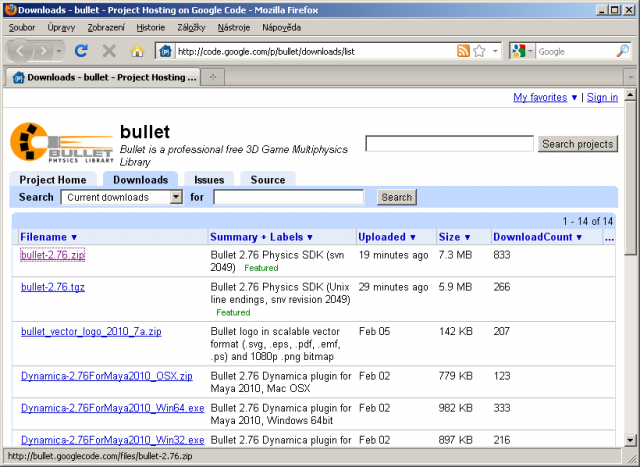Reload the page with the refresh icon
Image resolution: width=640 pixels, height=467 pixels.
click(x=81, y=51)
